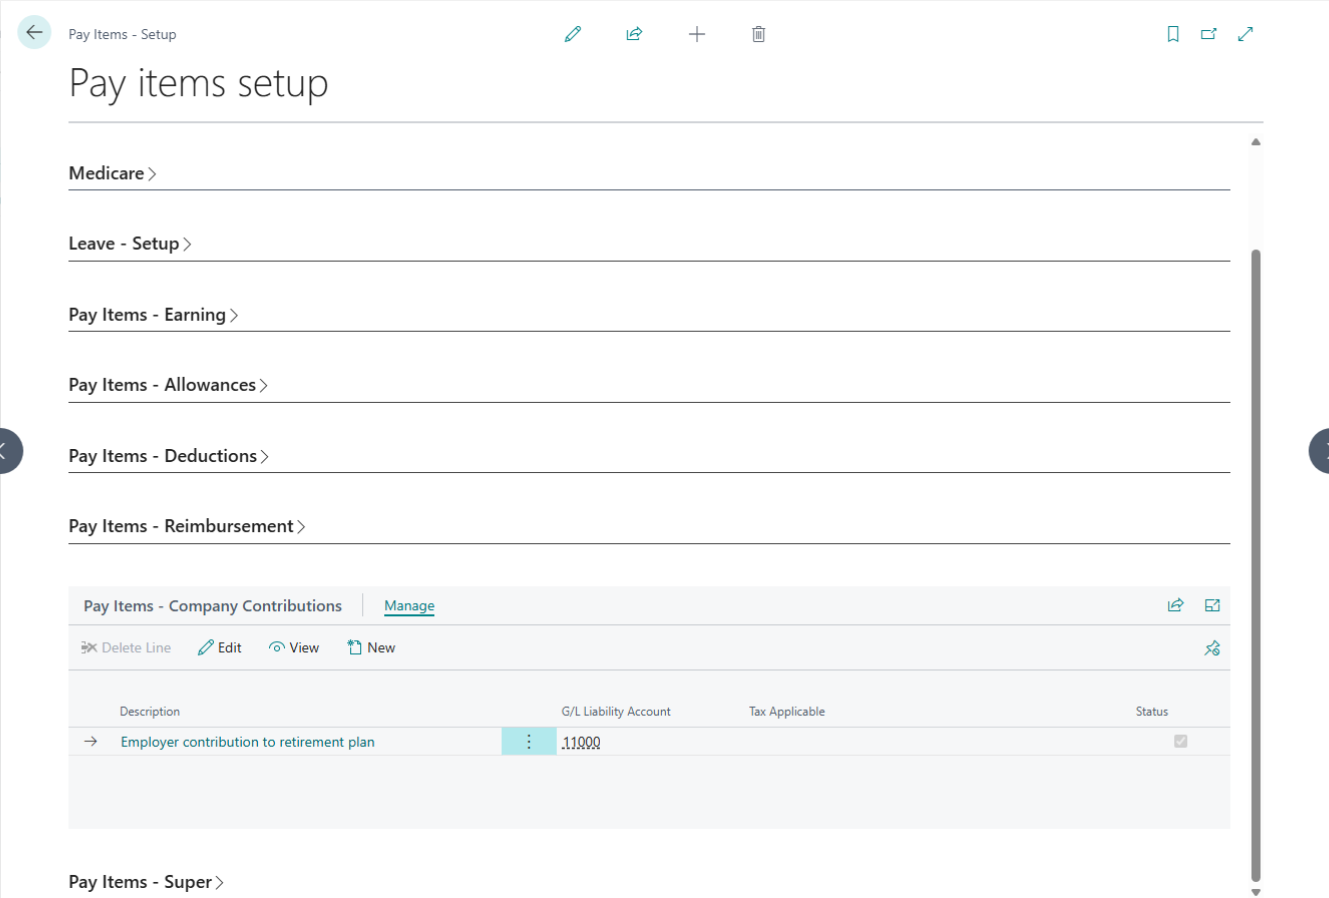Open the Manage menu

pyautogui.click(x=409, y=605)
